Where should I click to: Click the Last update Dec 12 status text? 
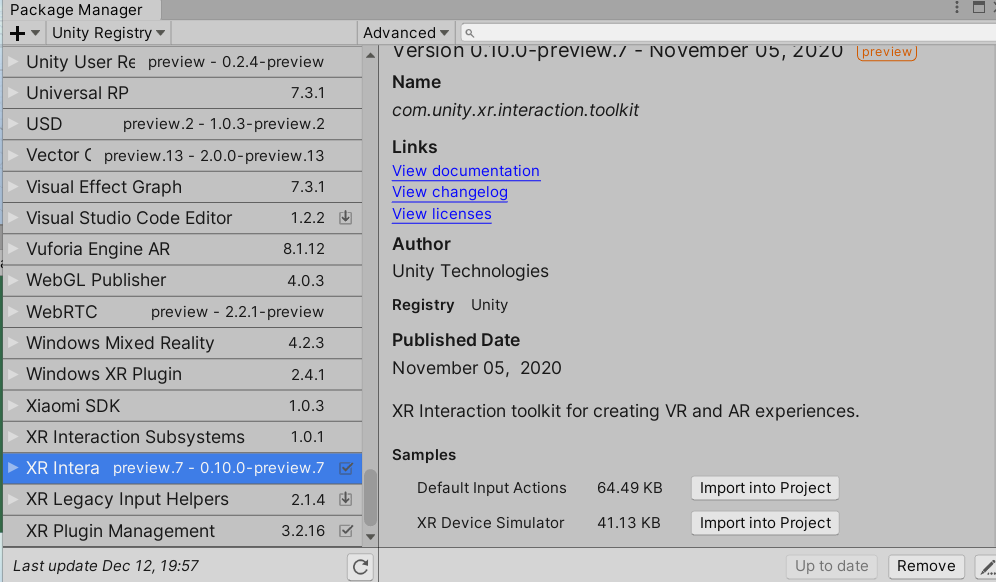click(x=105, y=565)
